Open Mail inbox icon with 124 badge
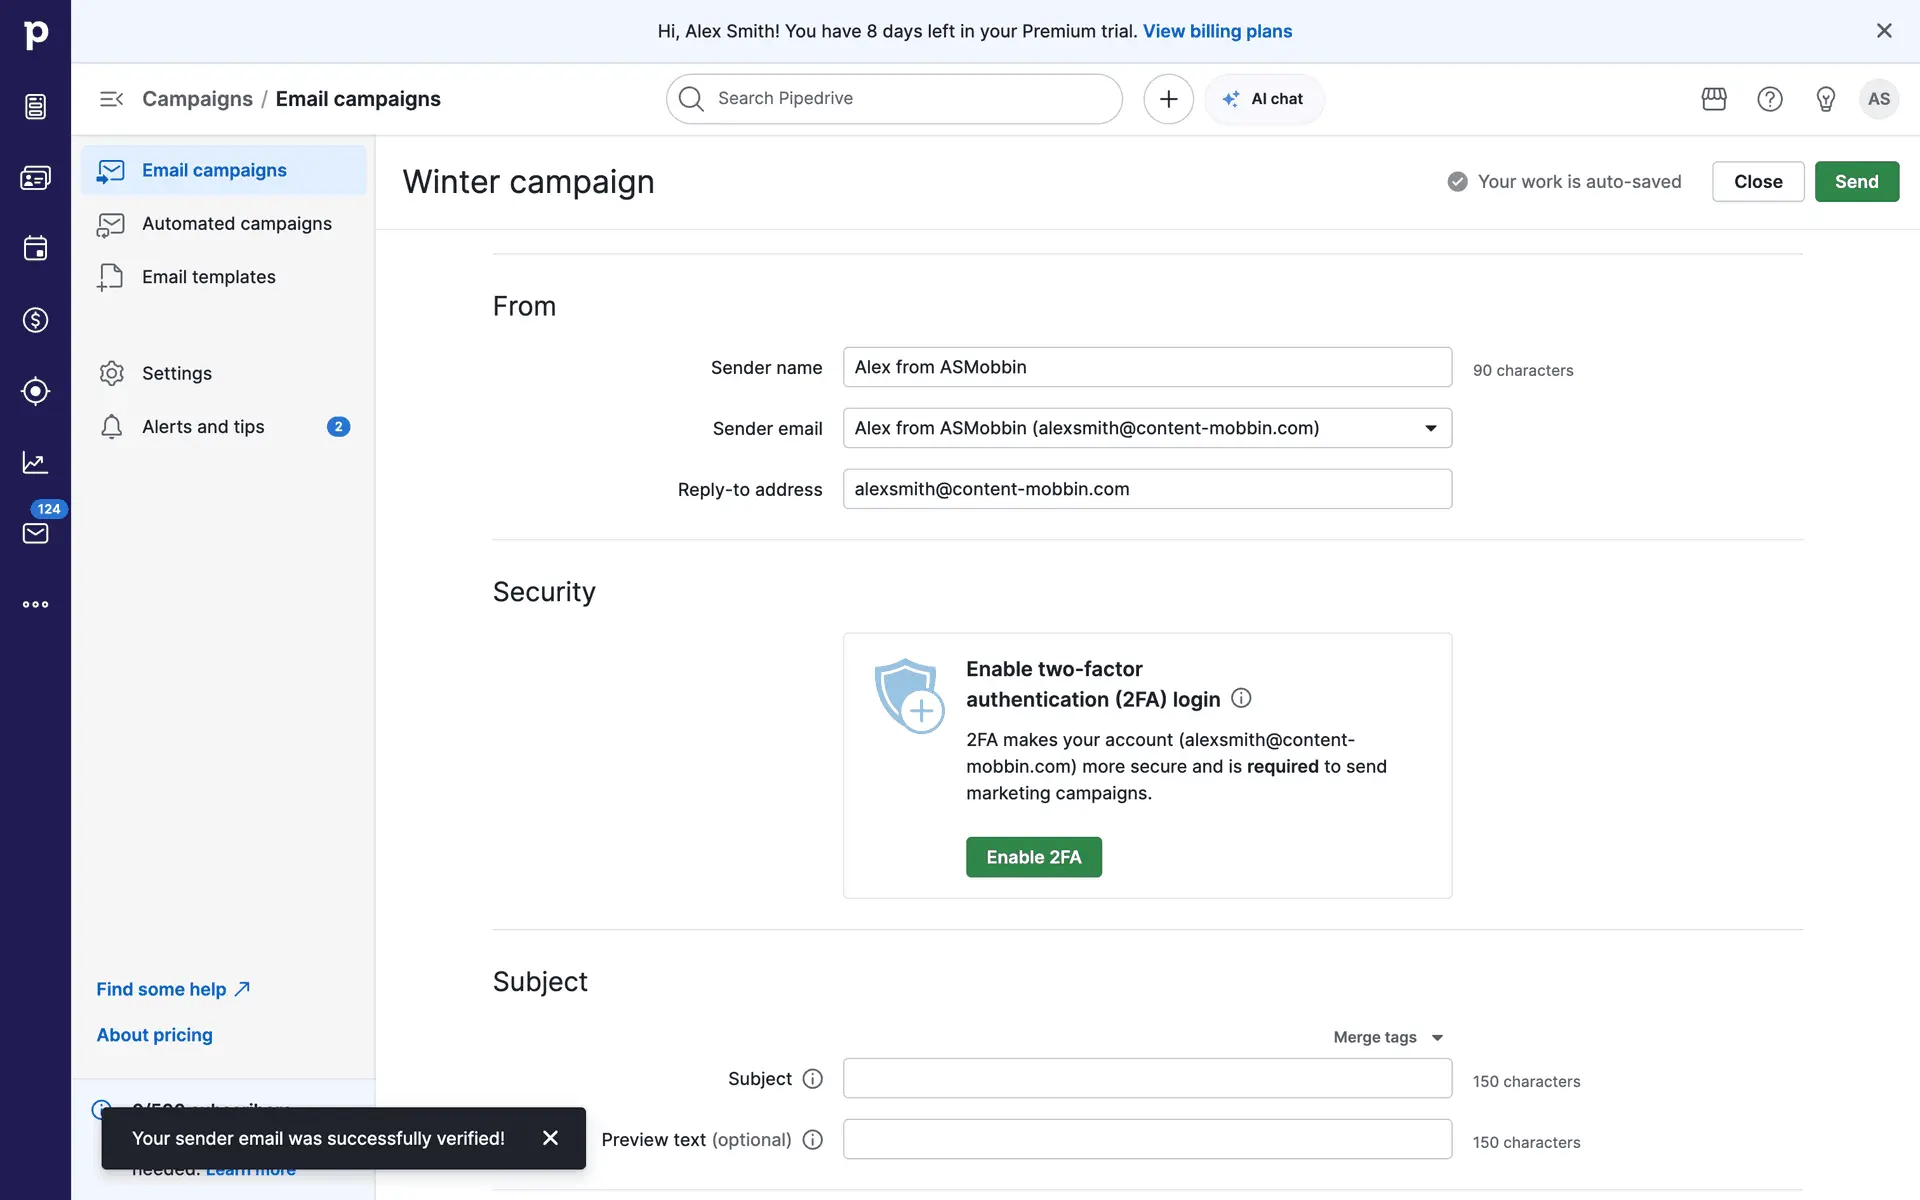The height and width of the screenshot is (1200, 1920). pos(35,533)
